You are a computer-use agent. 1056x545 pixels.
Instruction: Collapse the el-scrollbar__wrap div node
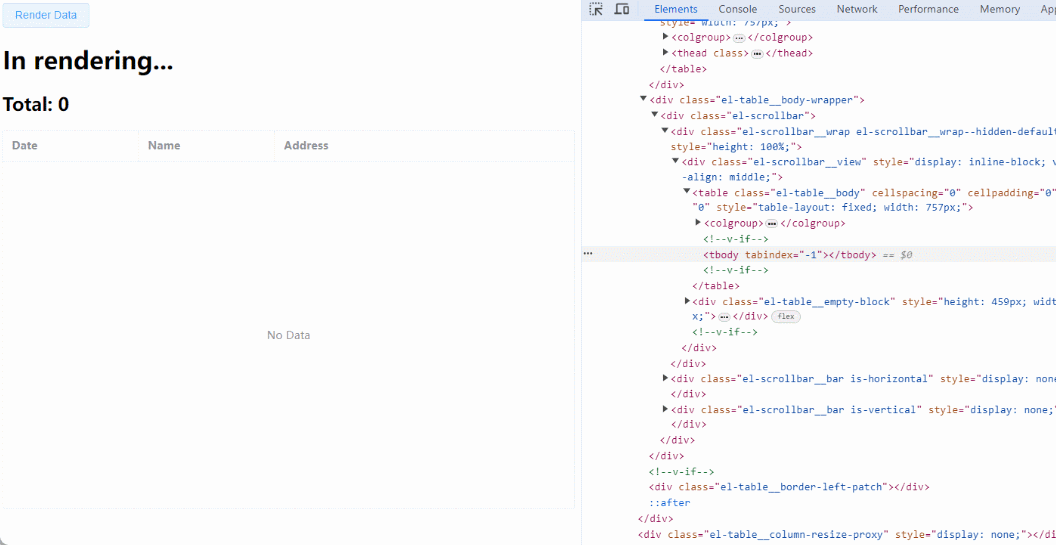665,131
